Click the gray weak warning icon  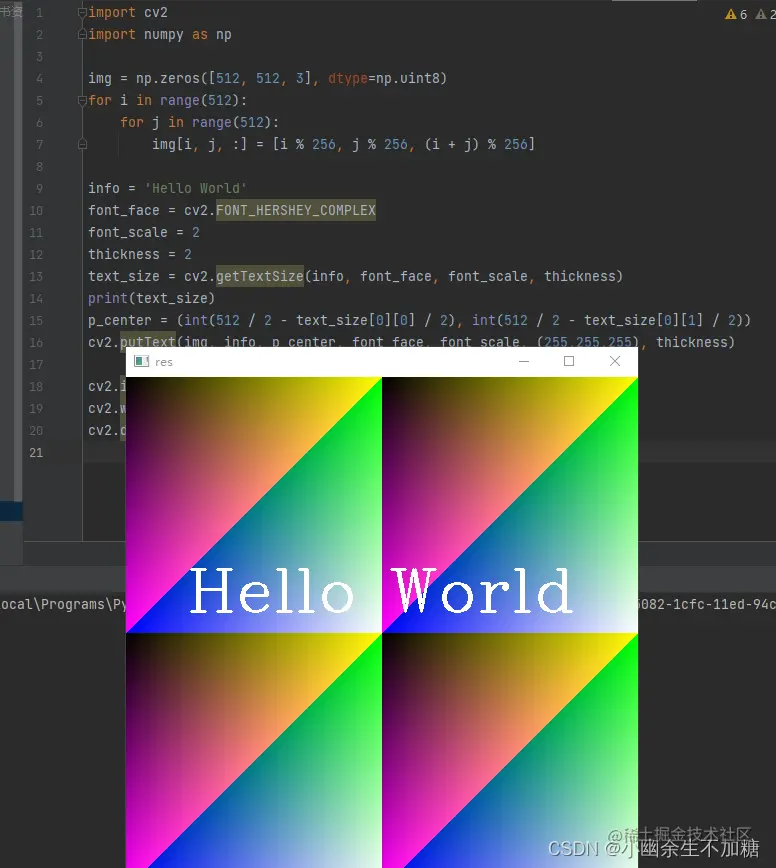(x=762, y=14)
